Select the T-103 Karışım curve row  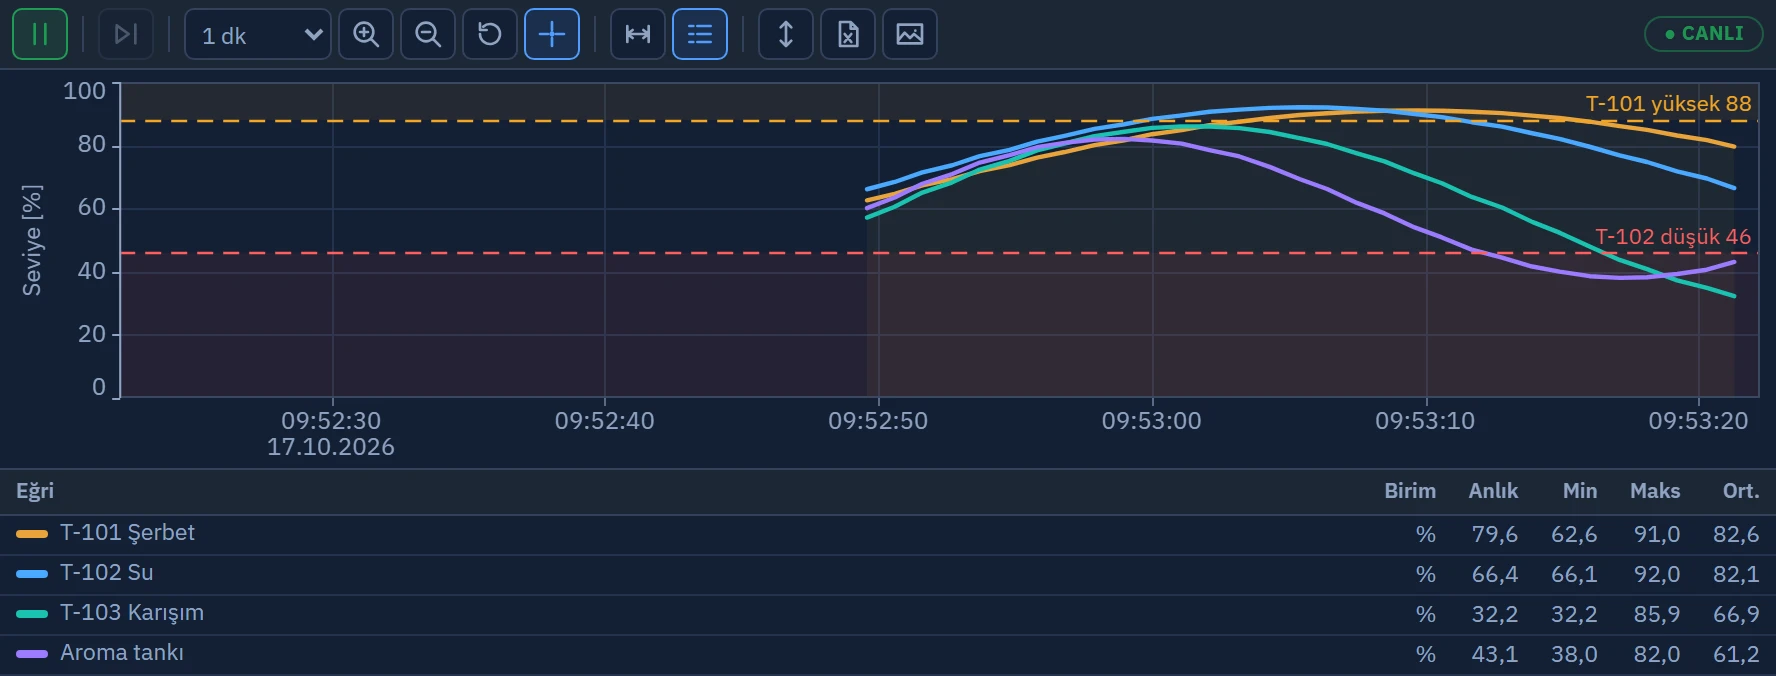click(x=888, y=614)
